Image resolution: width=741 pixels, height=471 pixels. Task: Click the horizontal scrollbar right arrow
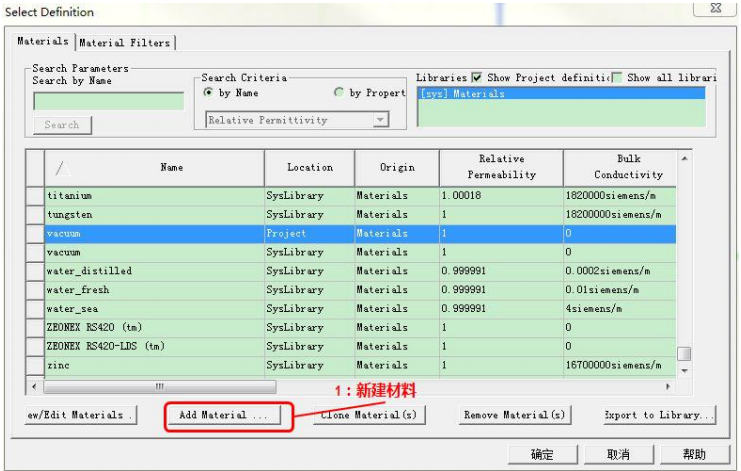(668, 386)
